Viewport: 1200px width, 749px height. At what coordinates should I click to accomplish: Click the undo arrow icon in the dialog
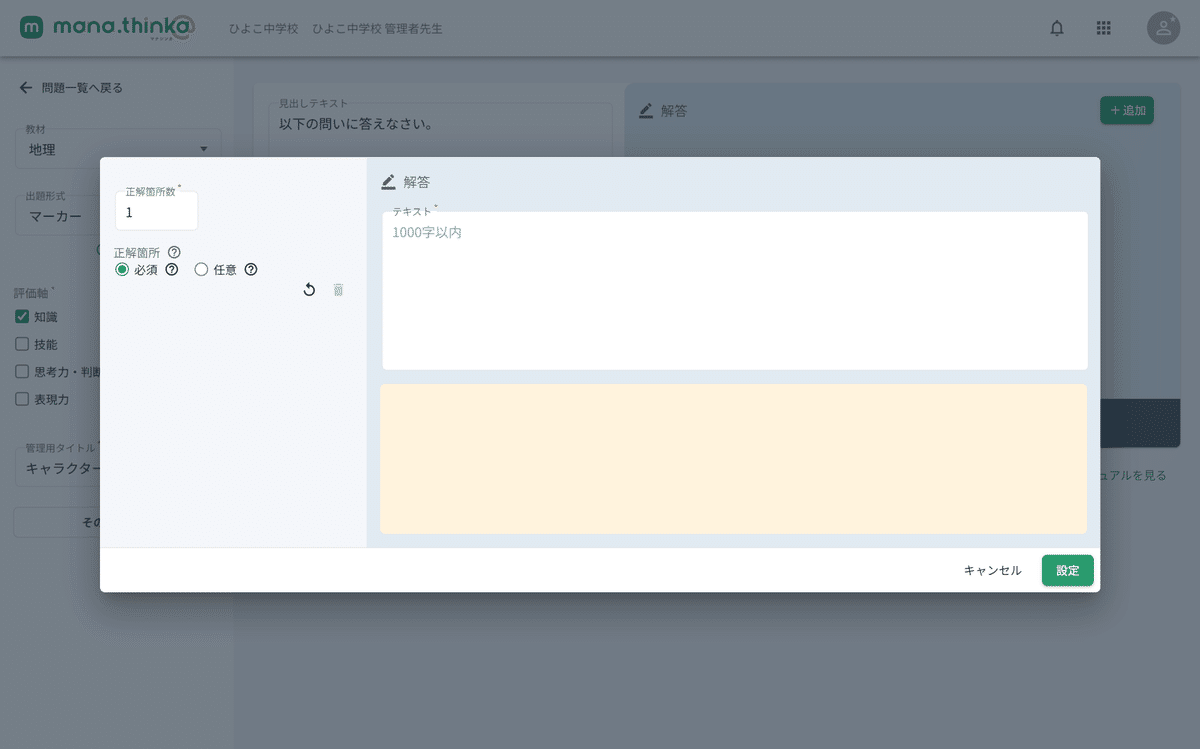click(309, 289)
